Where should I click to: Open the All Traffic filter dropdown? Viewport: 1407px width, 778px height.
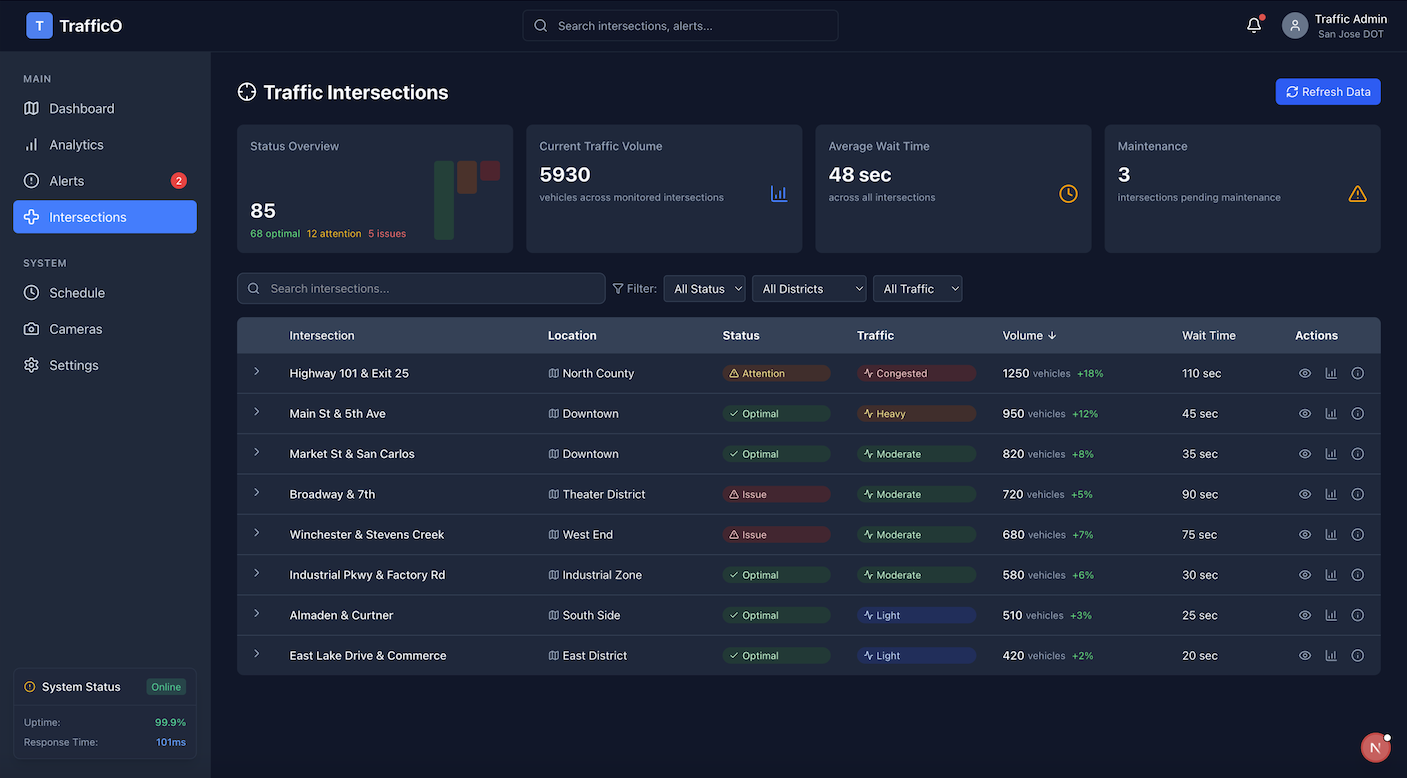pyautogui.click(x=917, y=289)
